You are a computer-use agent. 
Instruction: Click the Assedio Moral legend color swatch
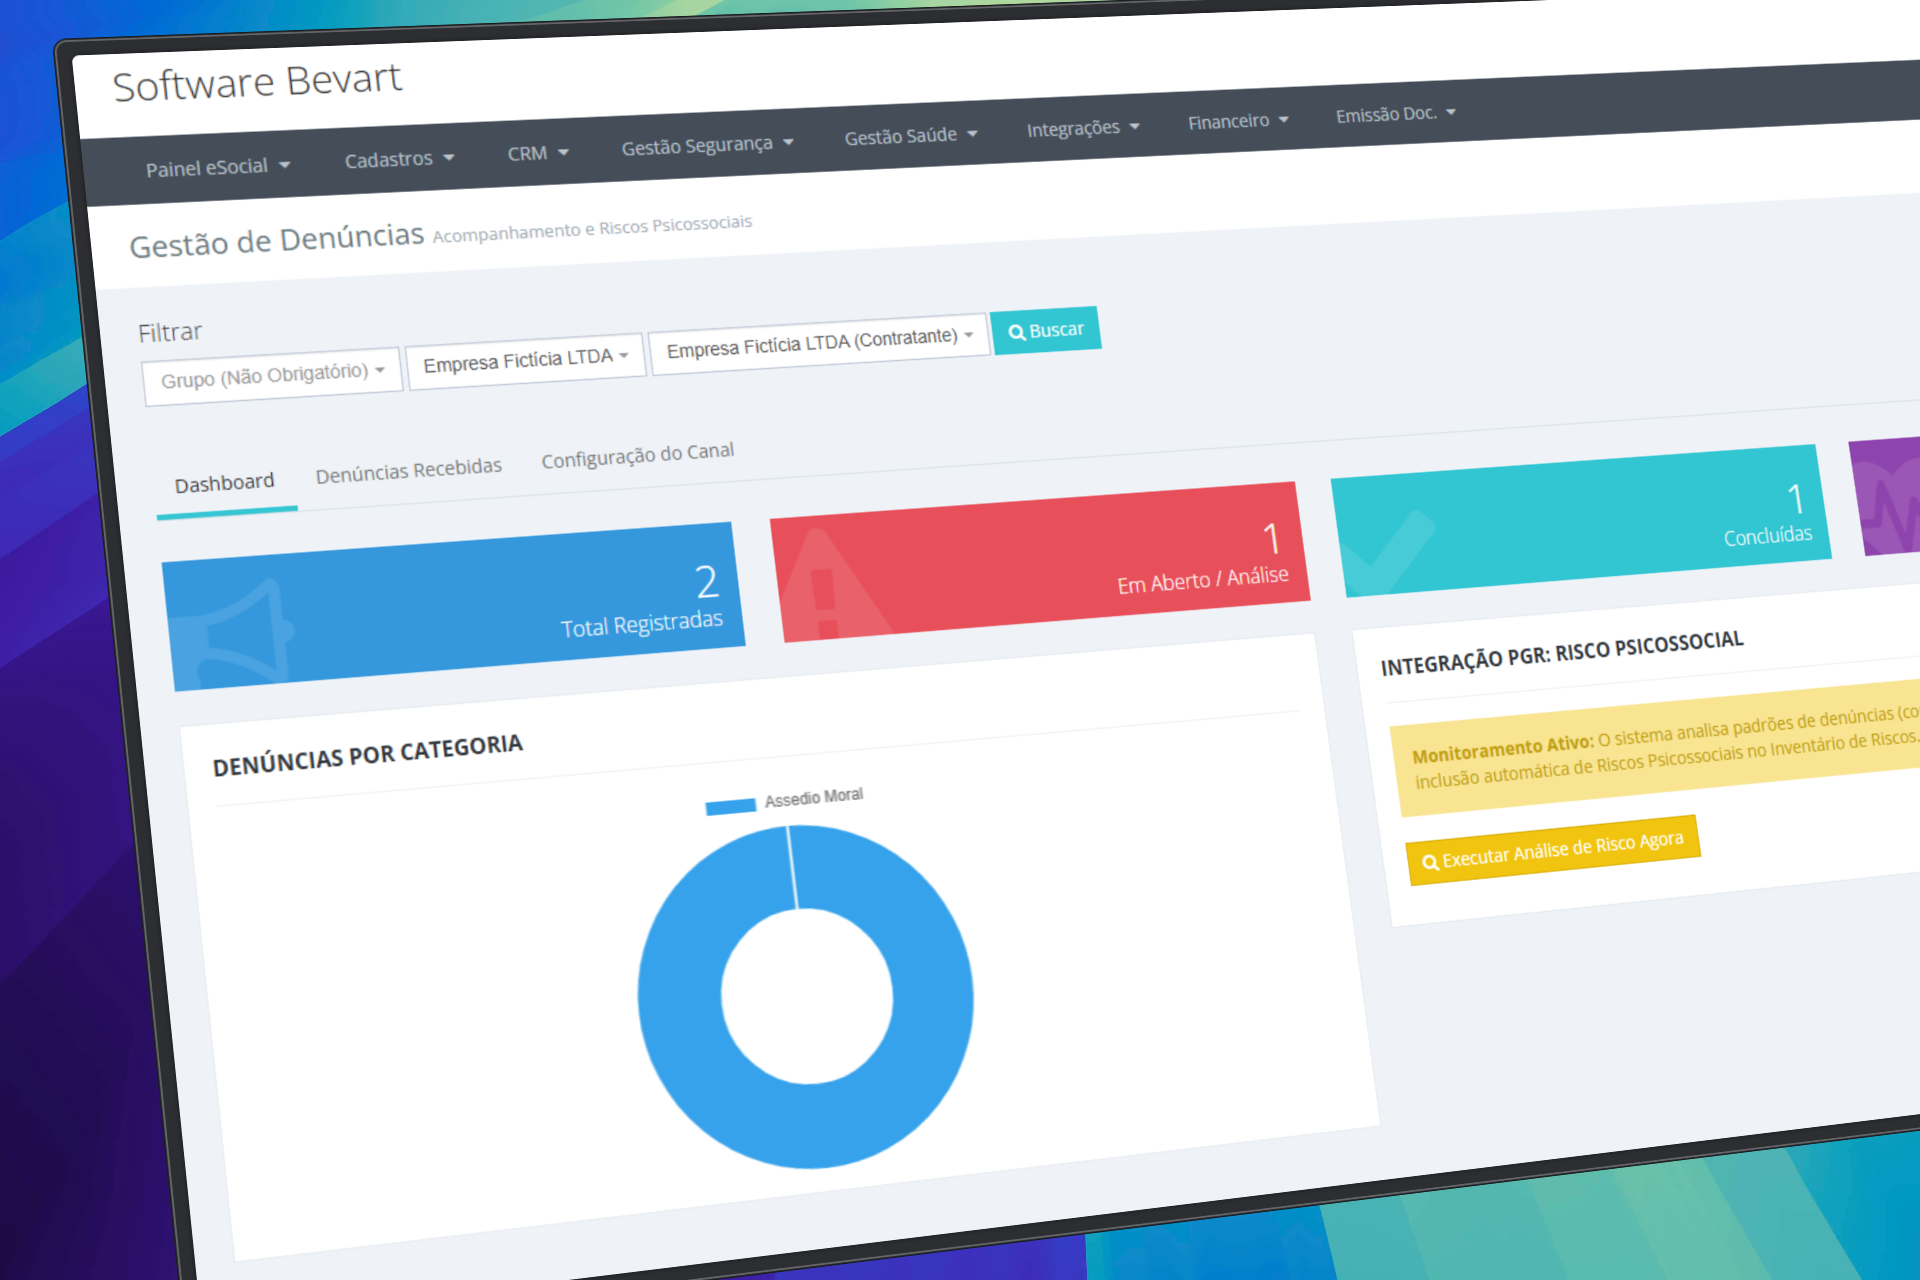coord(730,806)
